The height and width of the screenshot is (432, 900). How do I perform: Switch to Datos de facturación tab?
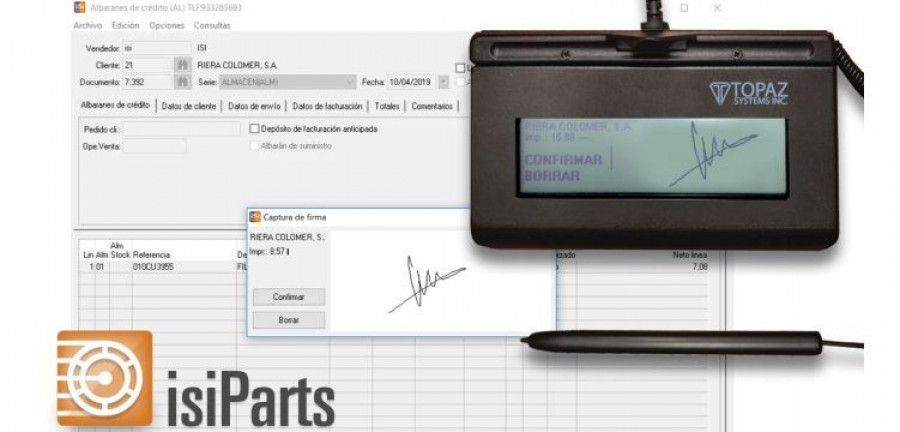327,106
